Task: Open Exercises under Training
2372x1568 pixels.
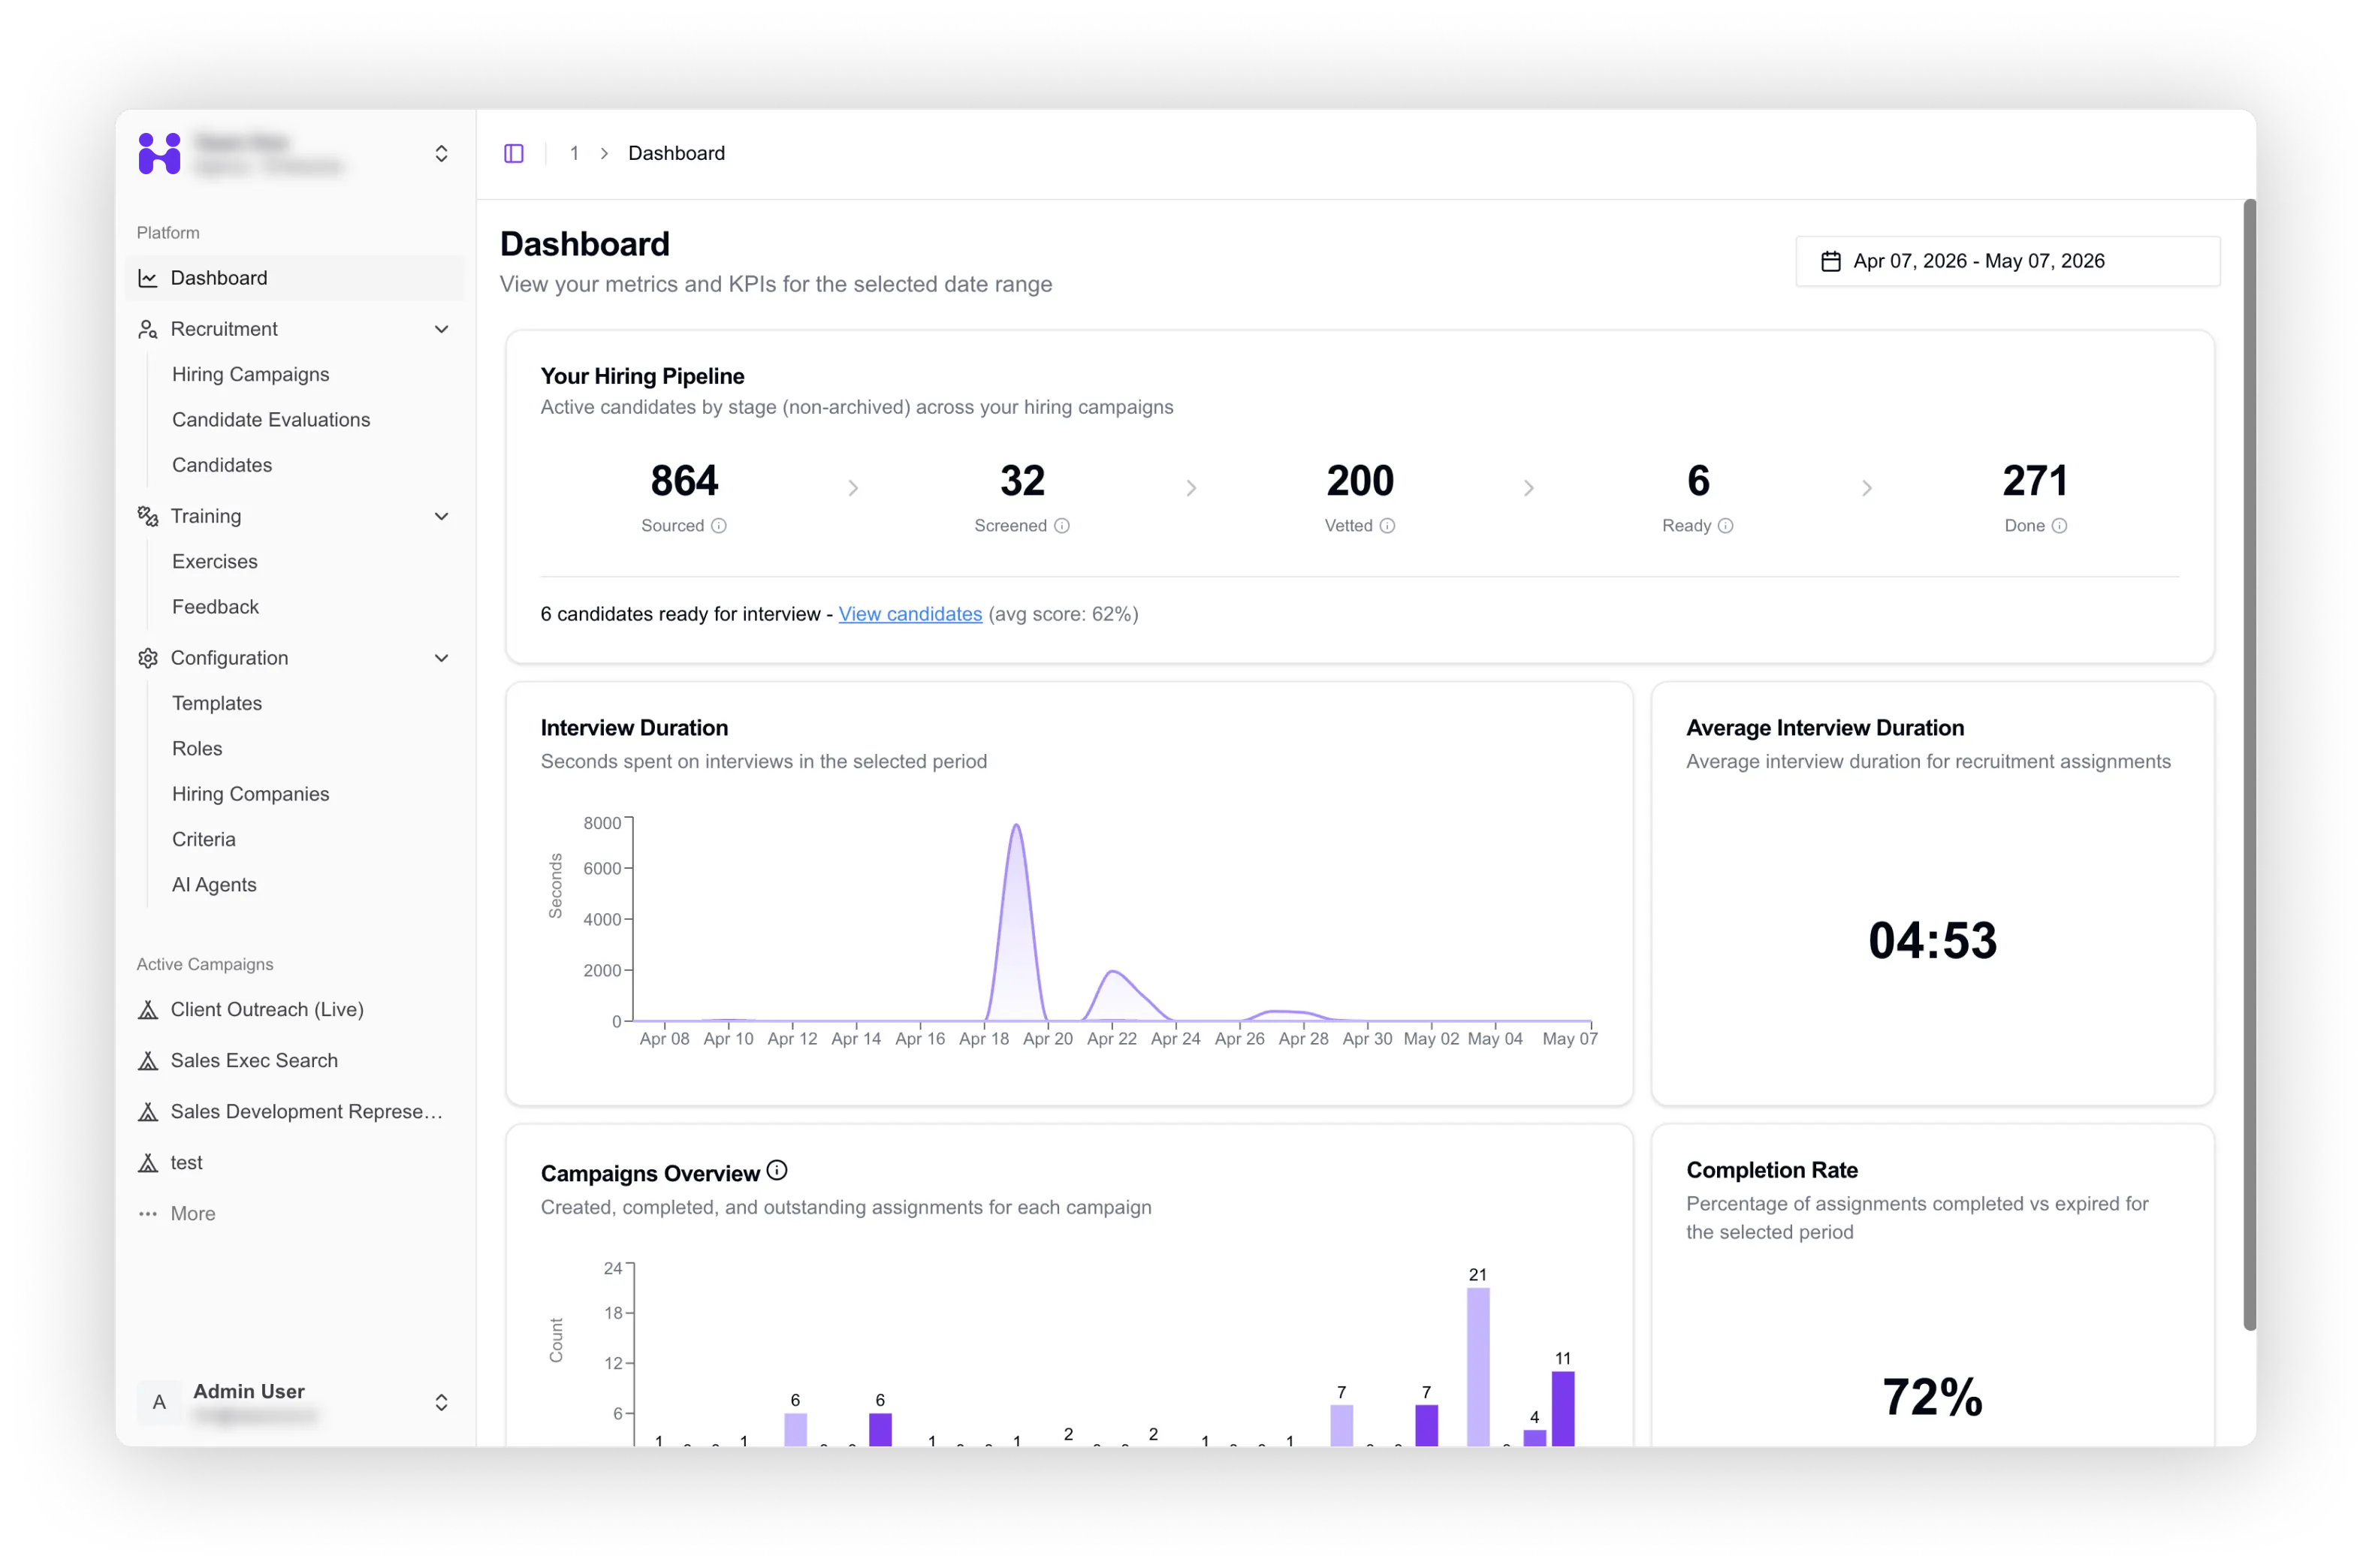Action: click(x=215, y=562)
